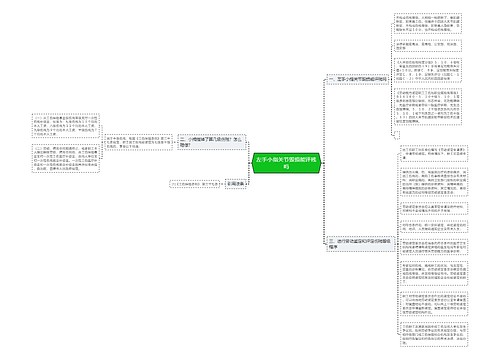Select the bottom-most note under branch 三
The height and width of the screenshot is (360, 500).
click(434, 334)
